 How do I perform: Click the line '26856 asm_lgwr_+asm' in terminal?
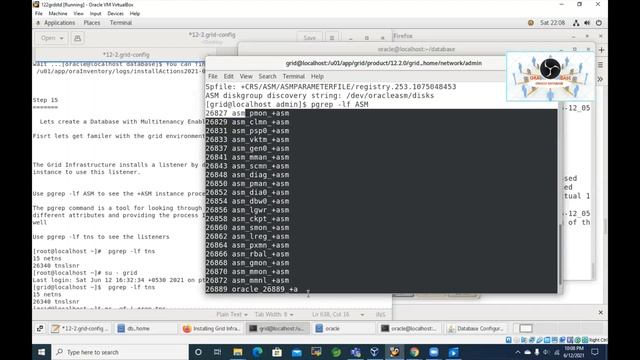tap(247, 210)
